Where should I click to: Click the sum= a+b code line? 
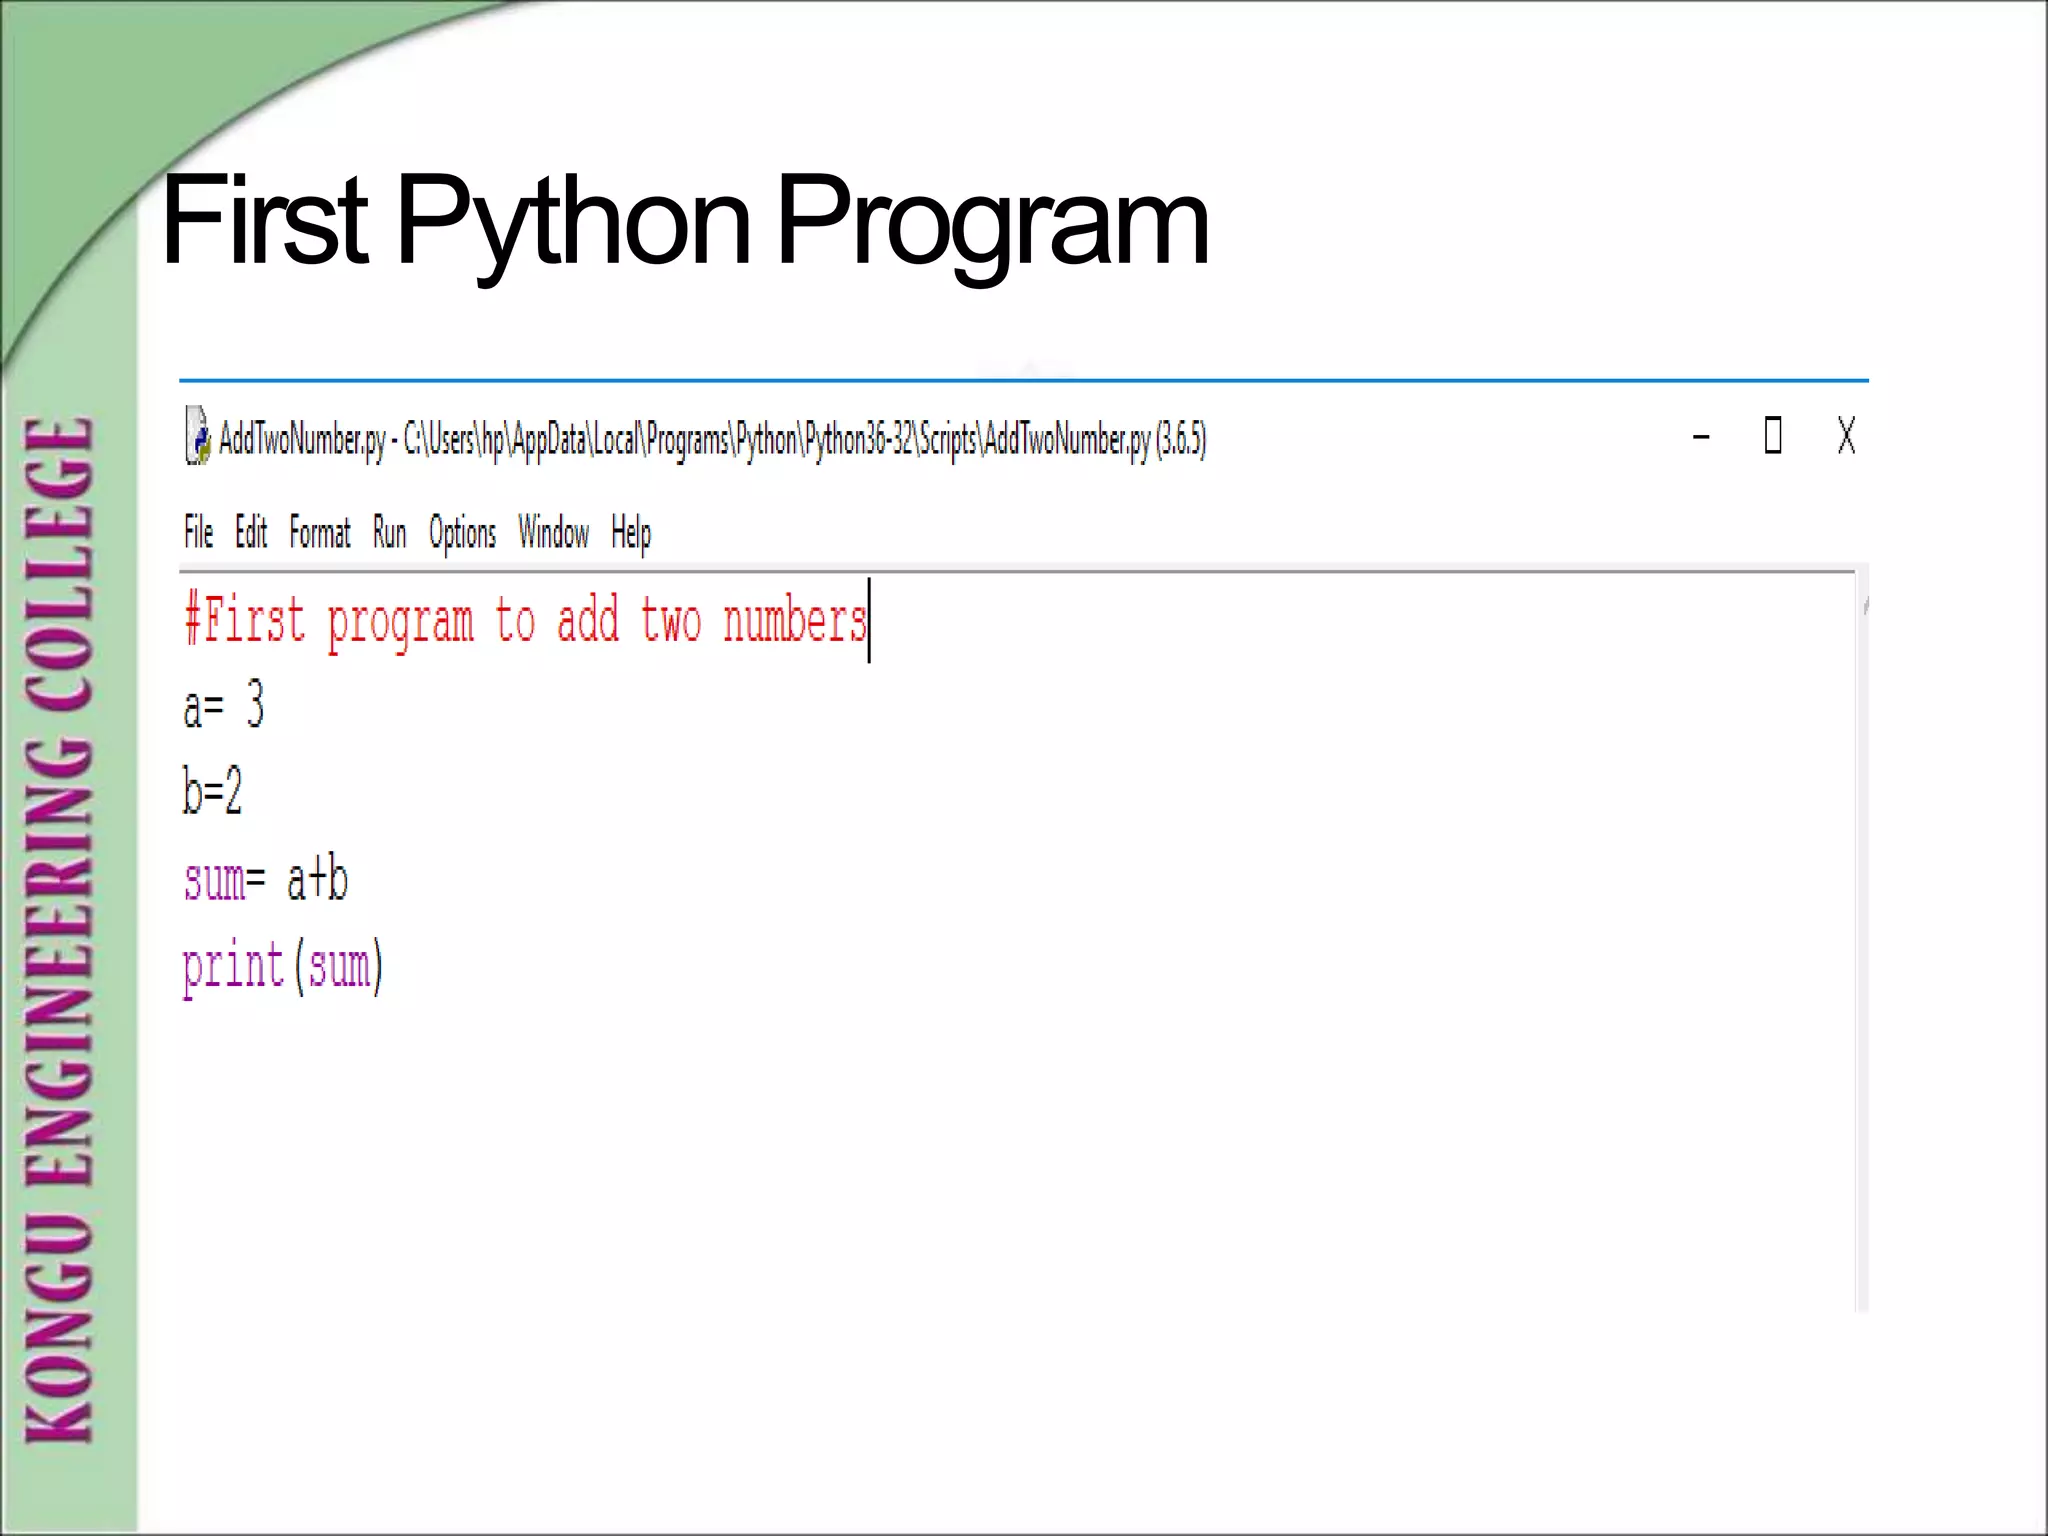coord(265,880)
